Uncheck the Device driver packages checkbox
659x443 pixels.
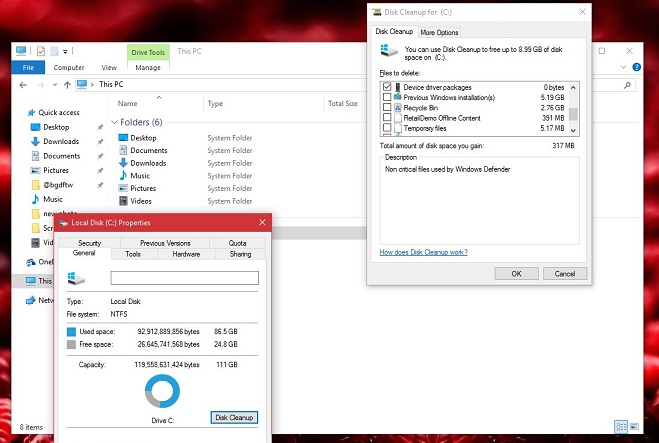(387, 87)
